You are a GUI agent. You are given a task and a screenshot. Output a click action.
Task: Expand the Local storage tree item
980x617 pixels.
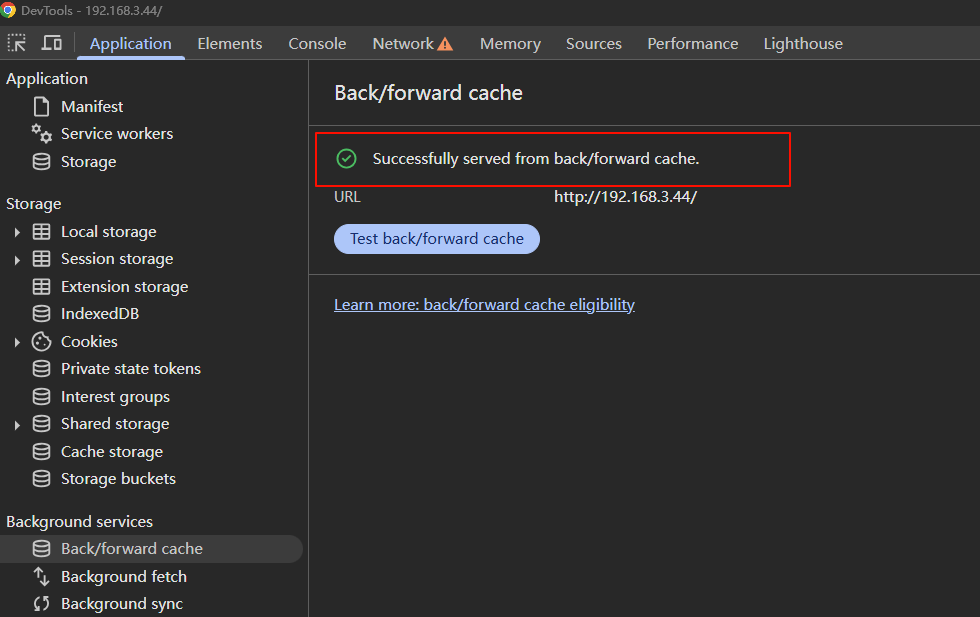click(x=17, y=232)
